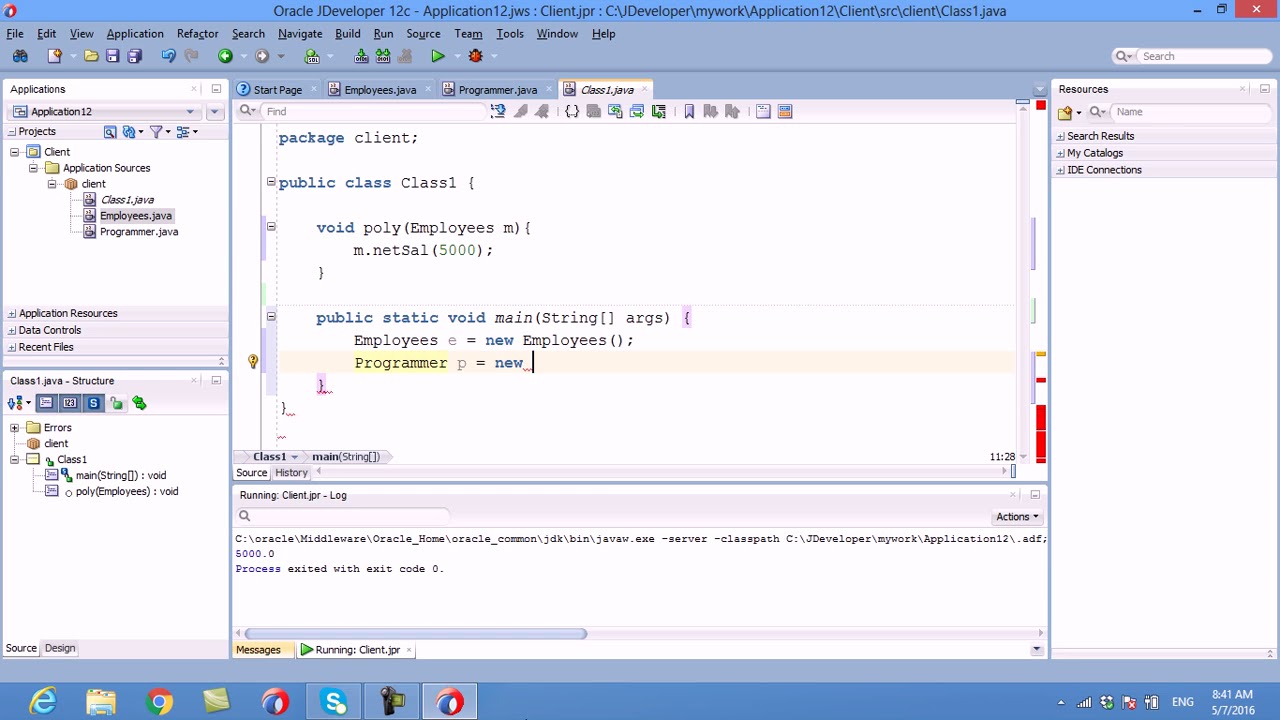
Task: Open the Actions dropdown in Log panel
Action: 1018,517
